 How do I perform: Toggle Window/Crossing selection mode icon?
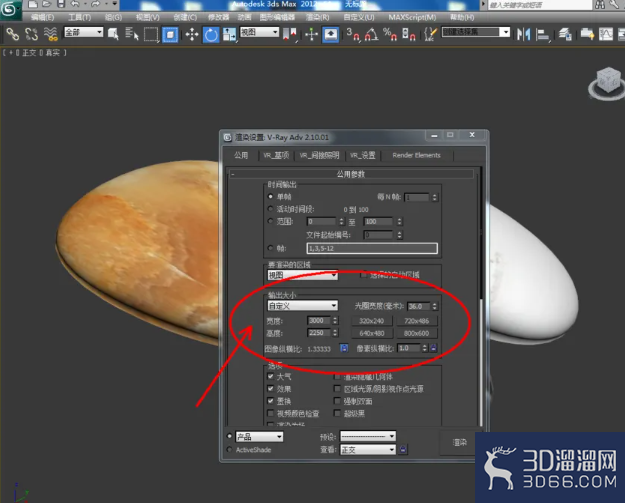(x=170, y=35)
